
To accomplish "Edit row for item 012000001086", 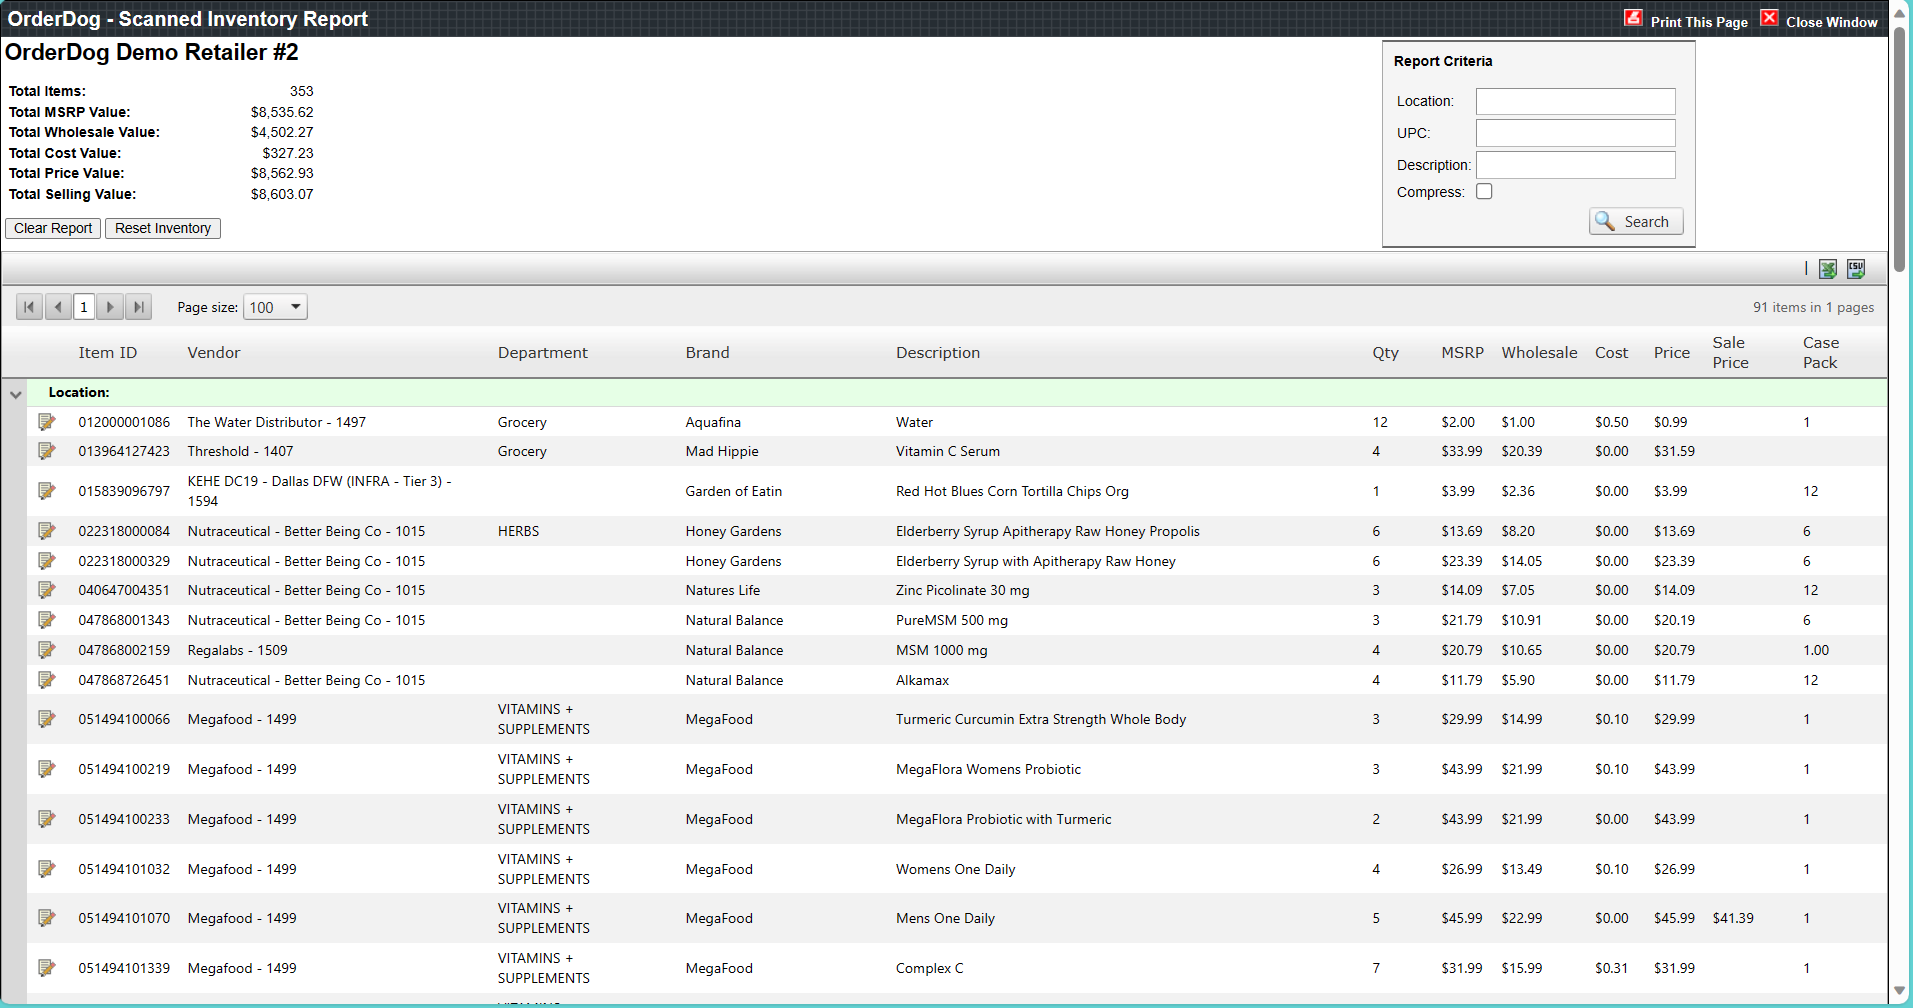I will point(47,422).
